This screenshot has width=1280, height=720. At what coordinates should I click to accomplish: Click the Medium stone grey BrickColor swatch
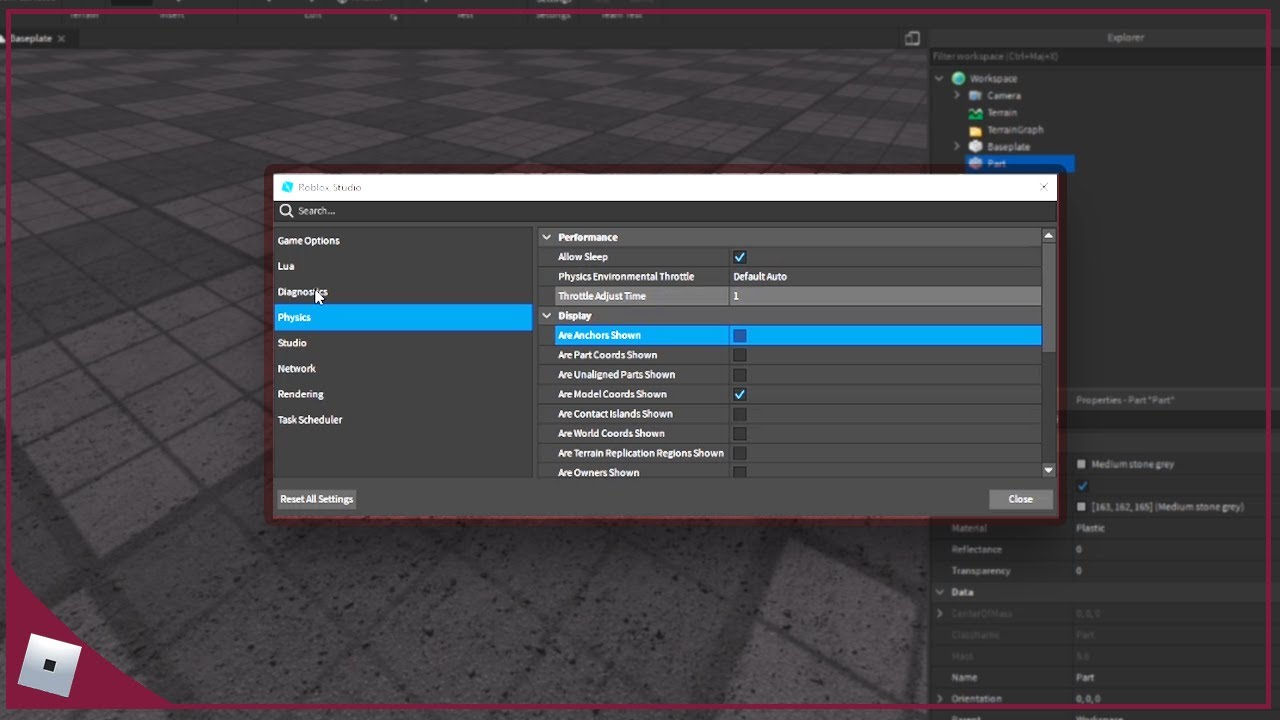click(x=1081, y=464)
